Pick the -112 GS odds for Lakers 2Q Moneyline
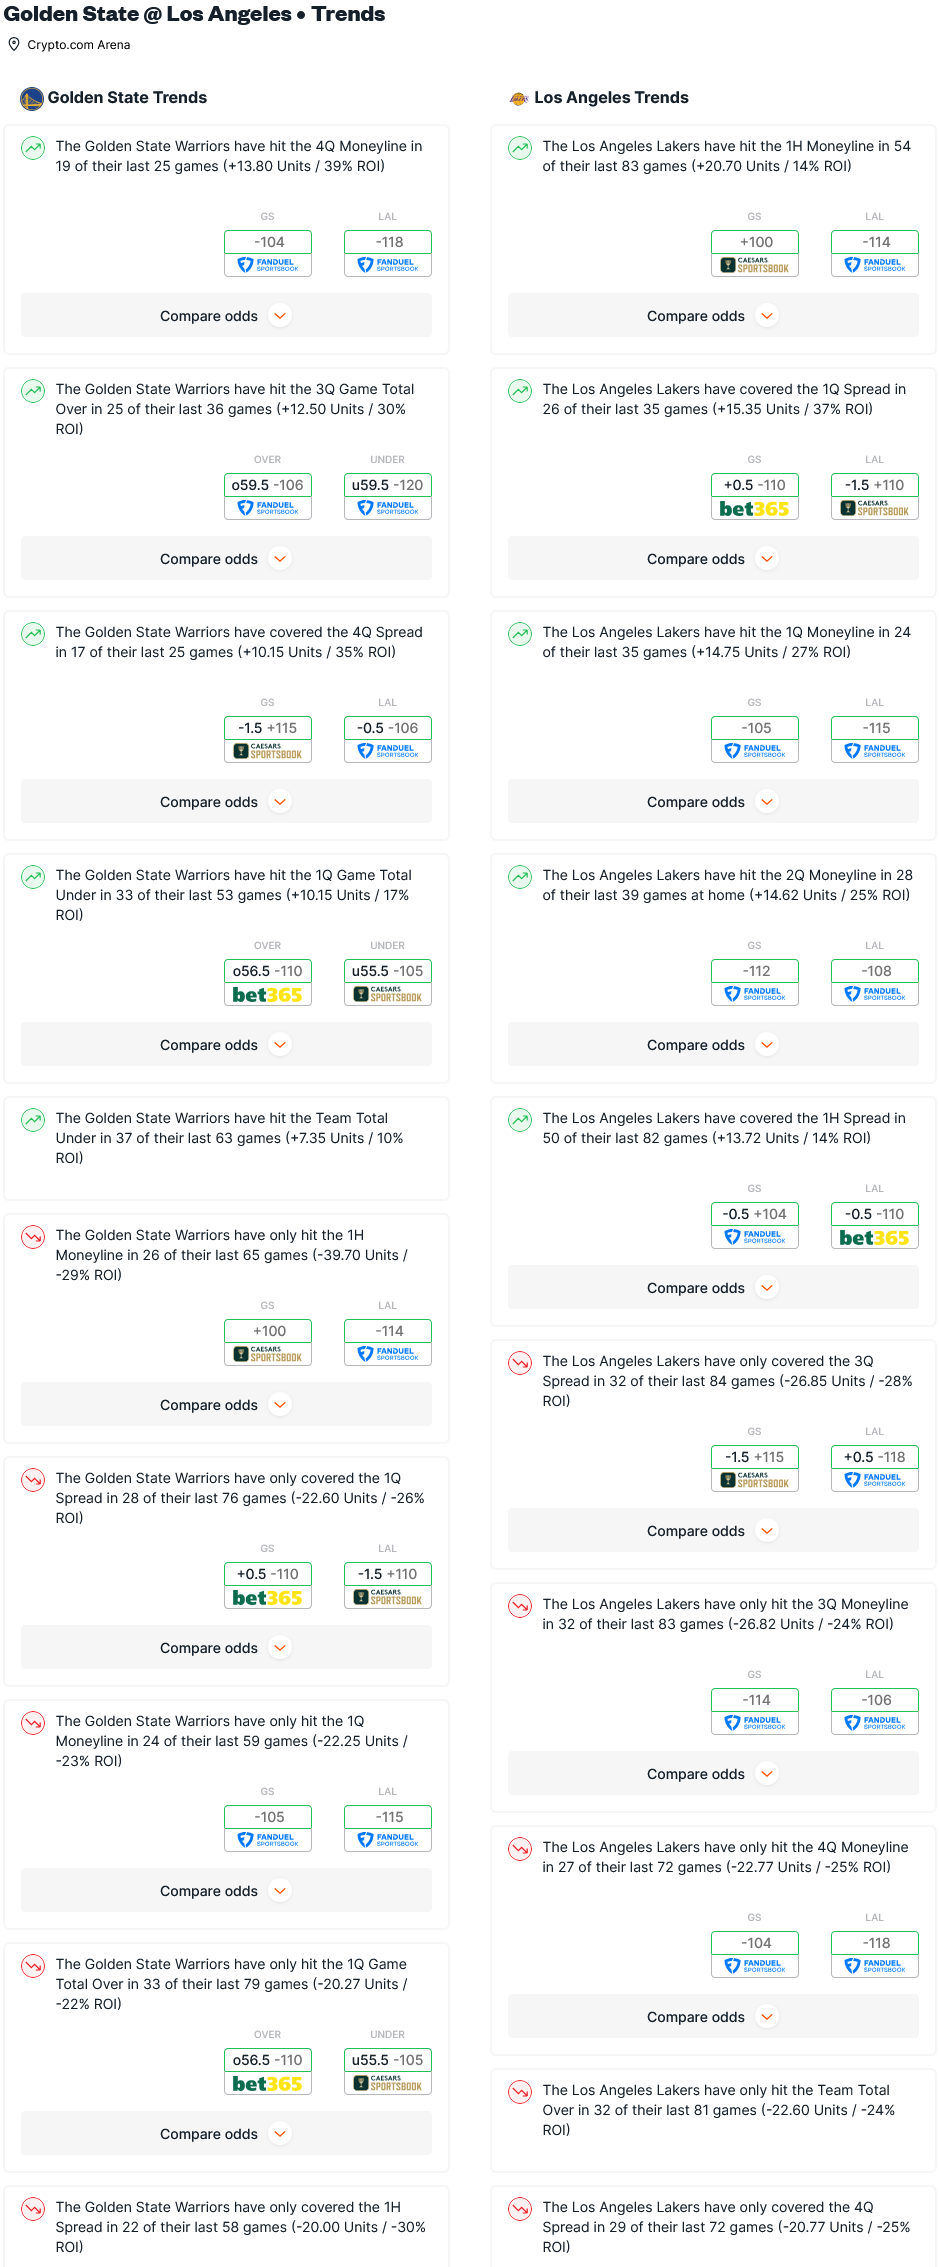This screenshot has width=939, height=2267. pyautogui.click(x=755, y=971)
